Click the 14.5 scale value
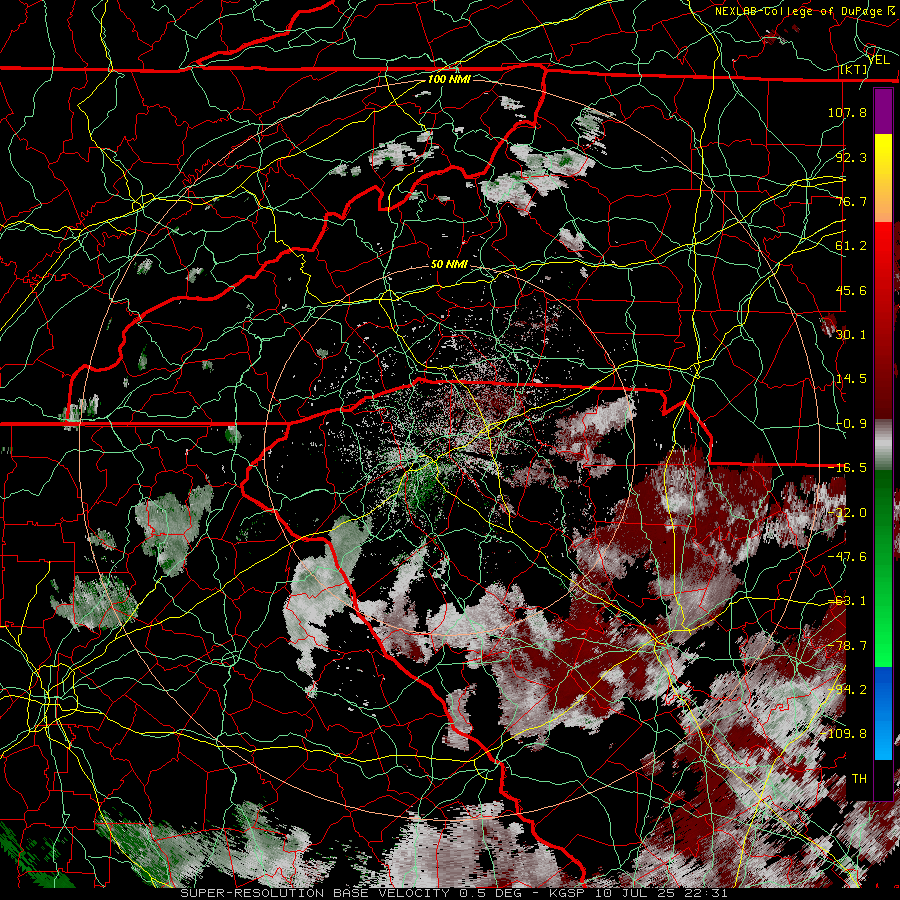 coord(851,379)
